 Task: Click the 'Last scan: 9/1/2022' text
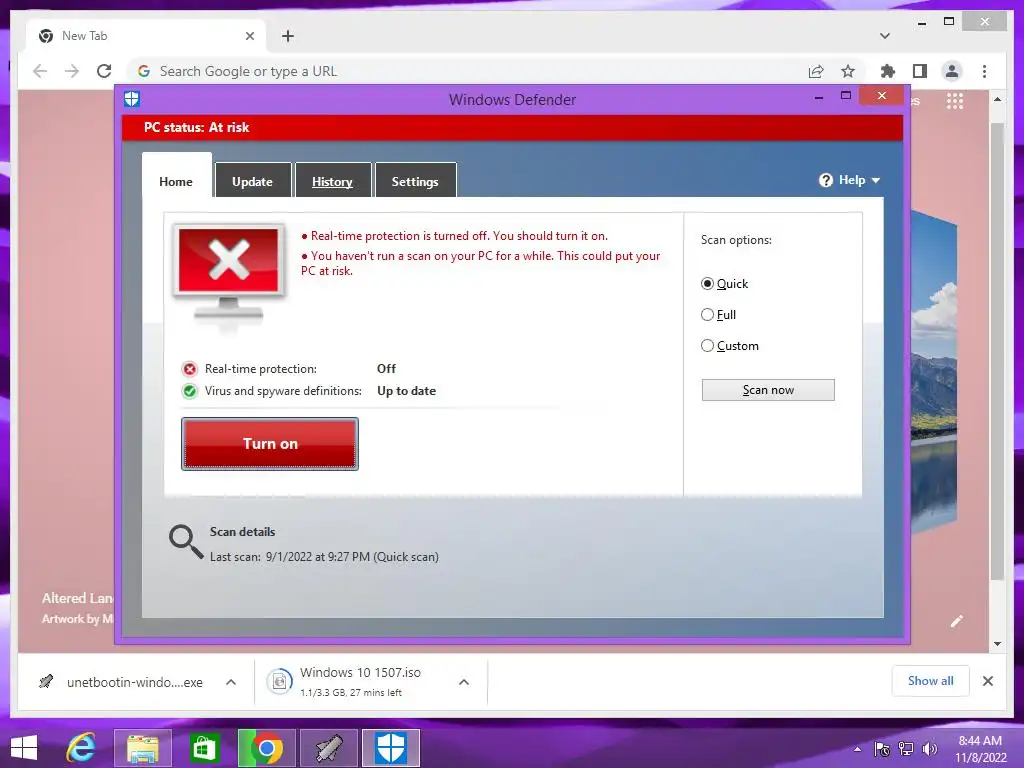[324, 557]
